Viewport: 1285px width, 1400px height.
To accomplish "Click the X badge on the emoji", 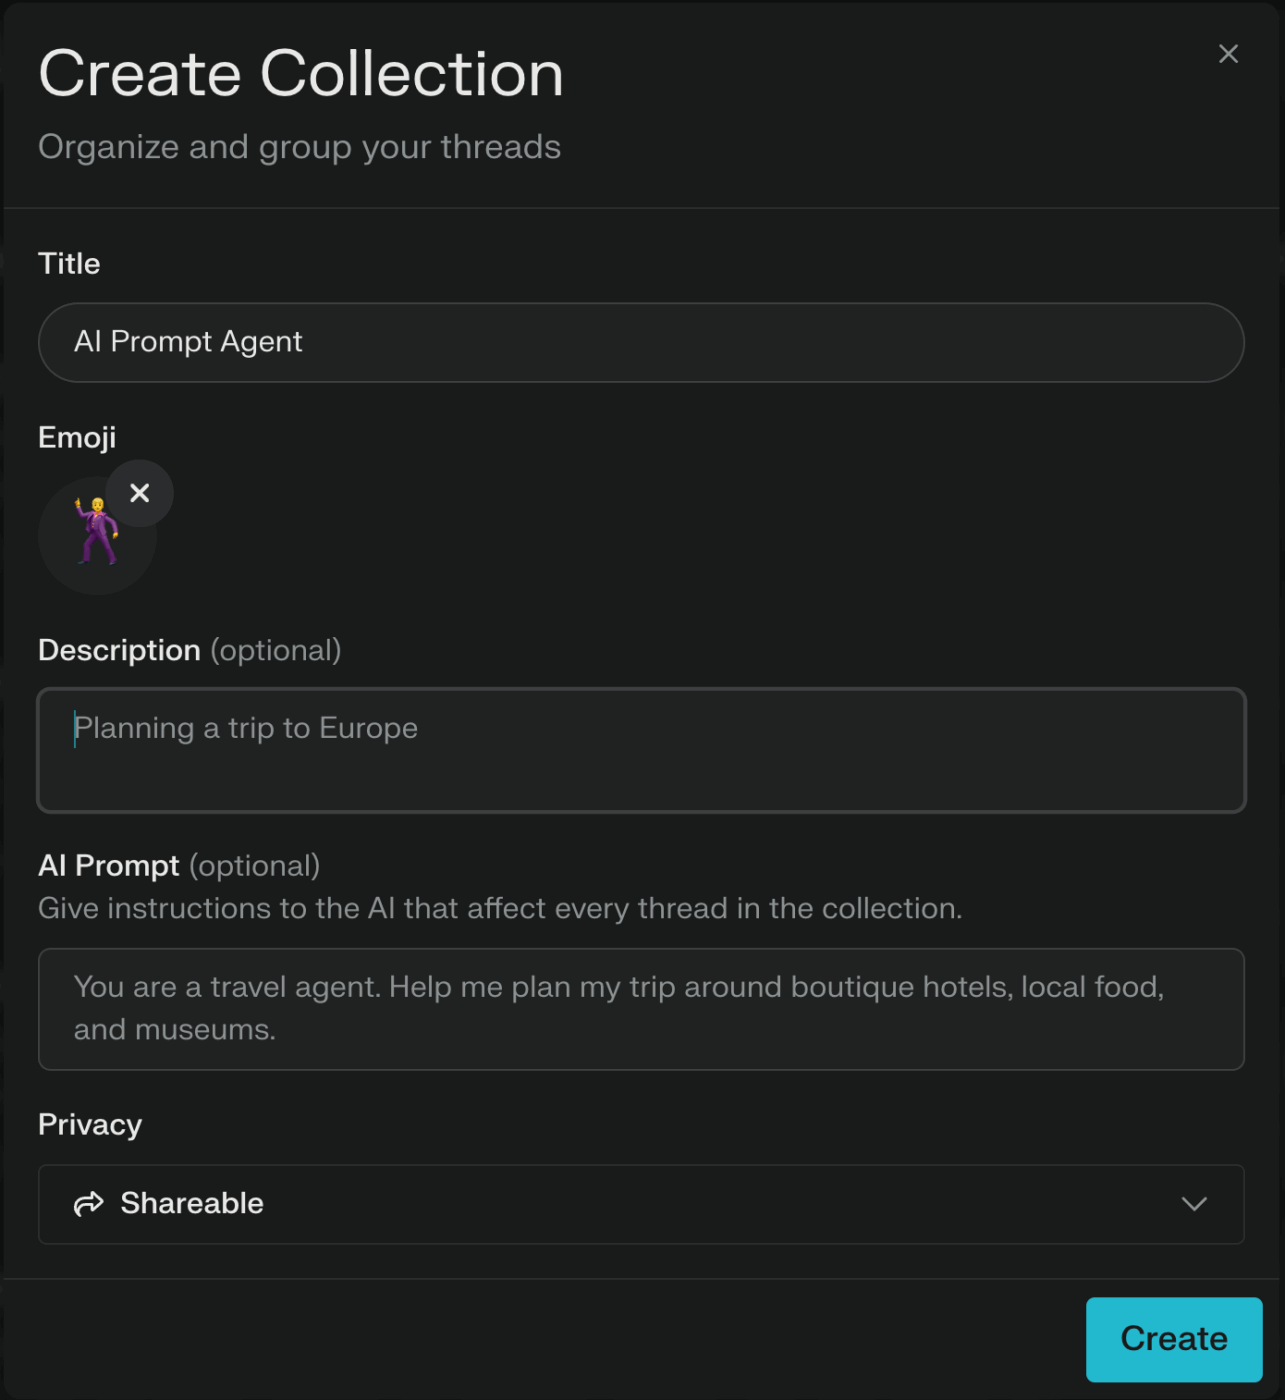I will pyautogui.click(x=139, y=492).
